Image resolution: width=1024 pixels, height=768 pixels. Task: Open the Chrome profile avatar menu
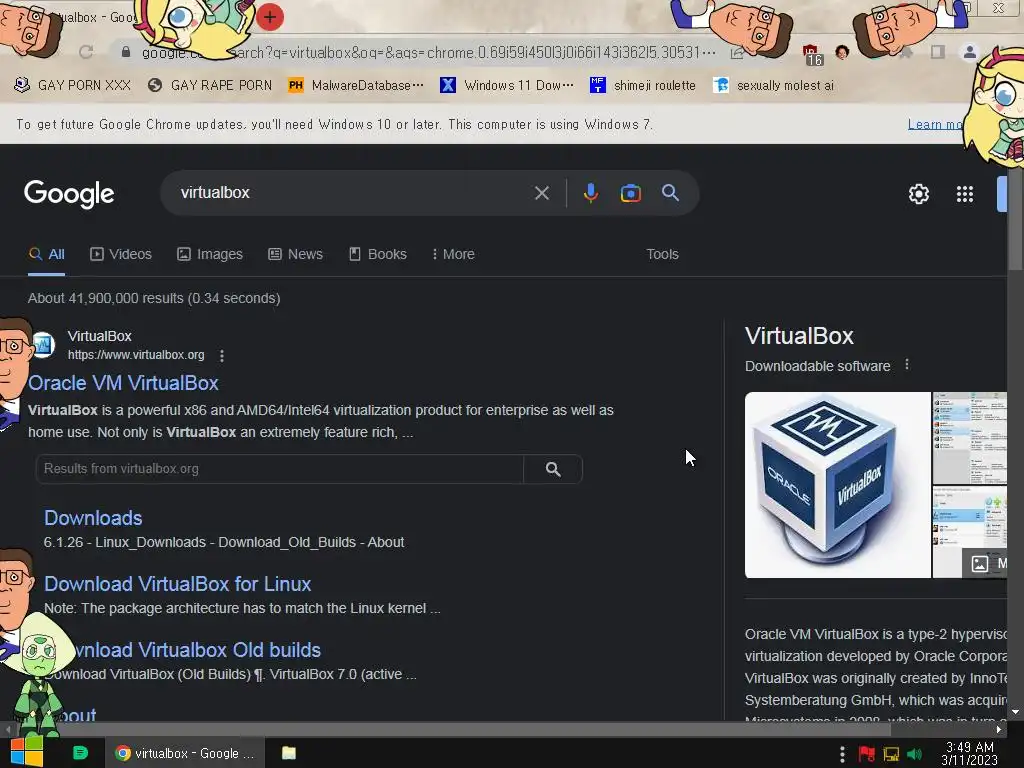[x=970, y=52]
